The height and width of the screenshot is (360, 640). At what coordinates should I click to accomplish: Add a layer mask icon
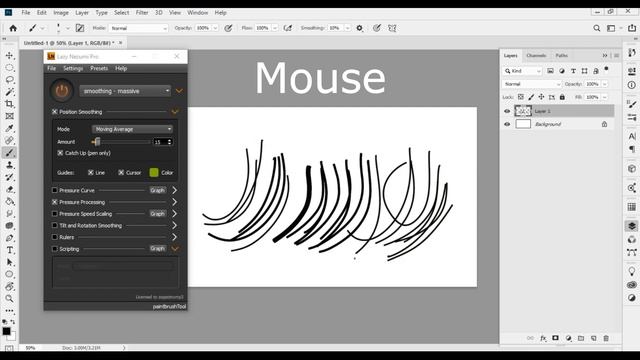tap(556, 338)
